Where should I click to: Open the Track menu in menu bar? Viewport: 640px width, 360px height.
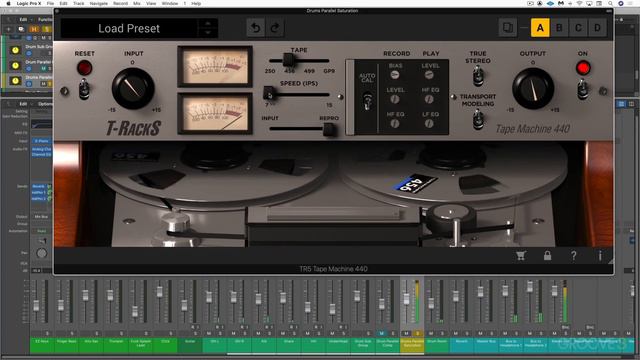point(79,3)
